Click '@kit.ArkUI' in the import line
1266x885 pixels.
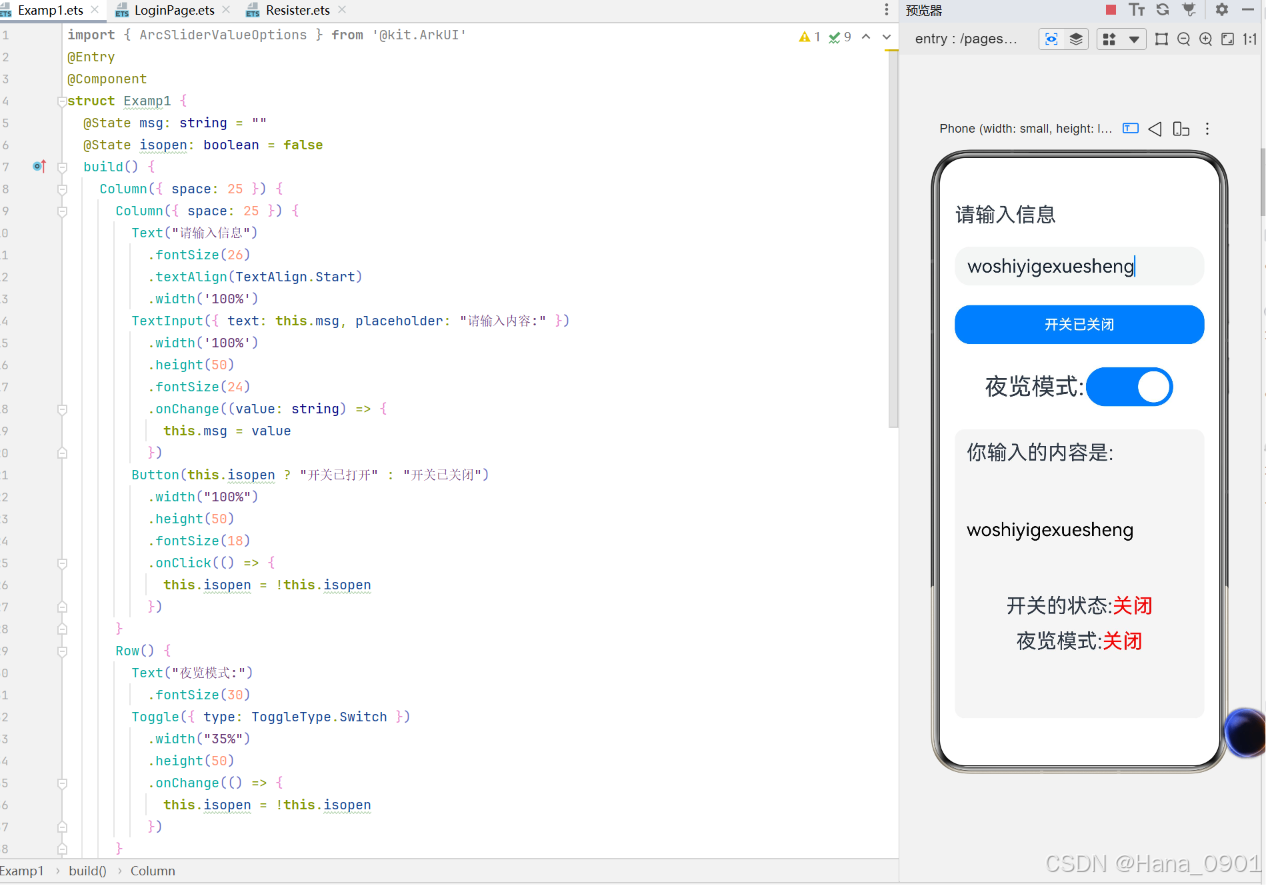click(419, 35)
